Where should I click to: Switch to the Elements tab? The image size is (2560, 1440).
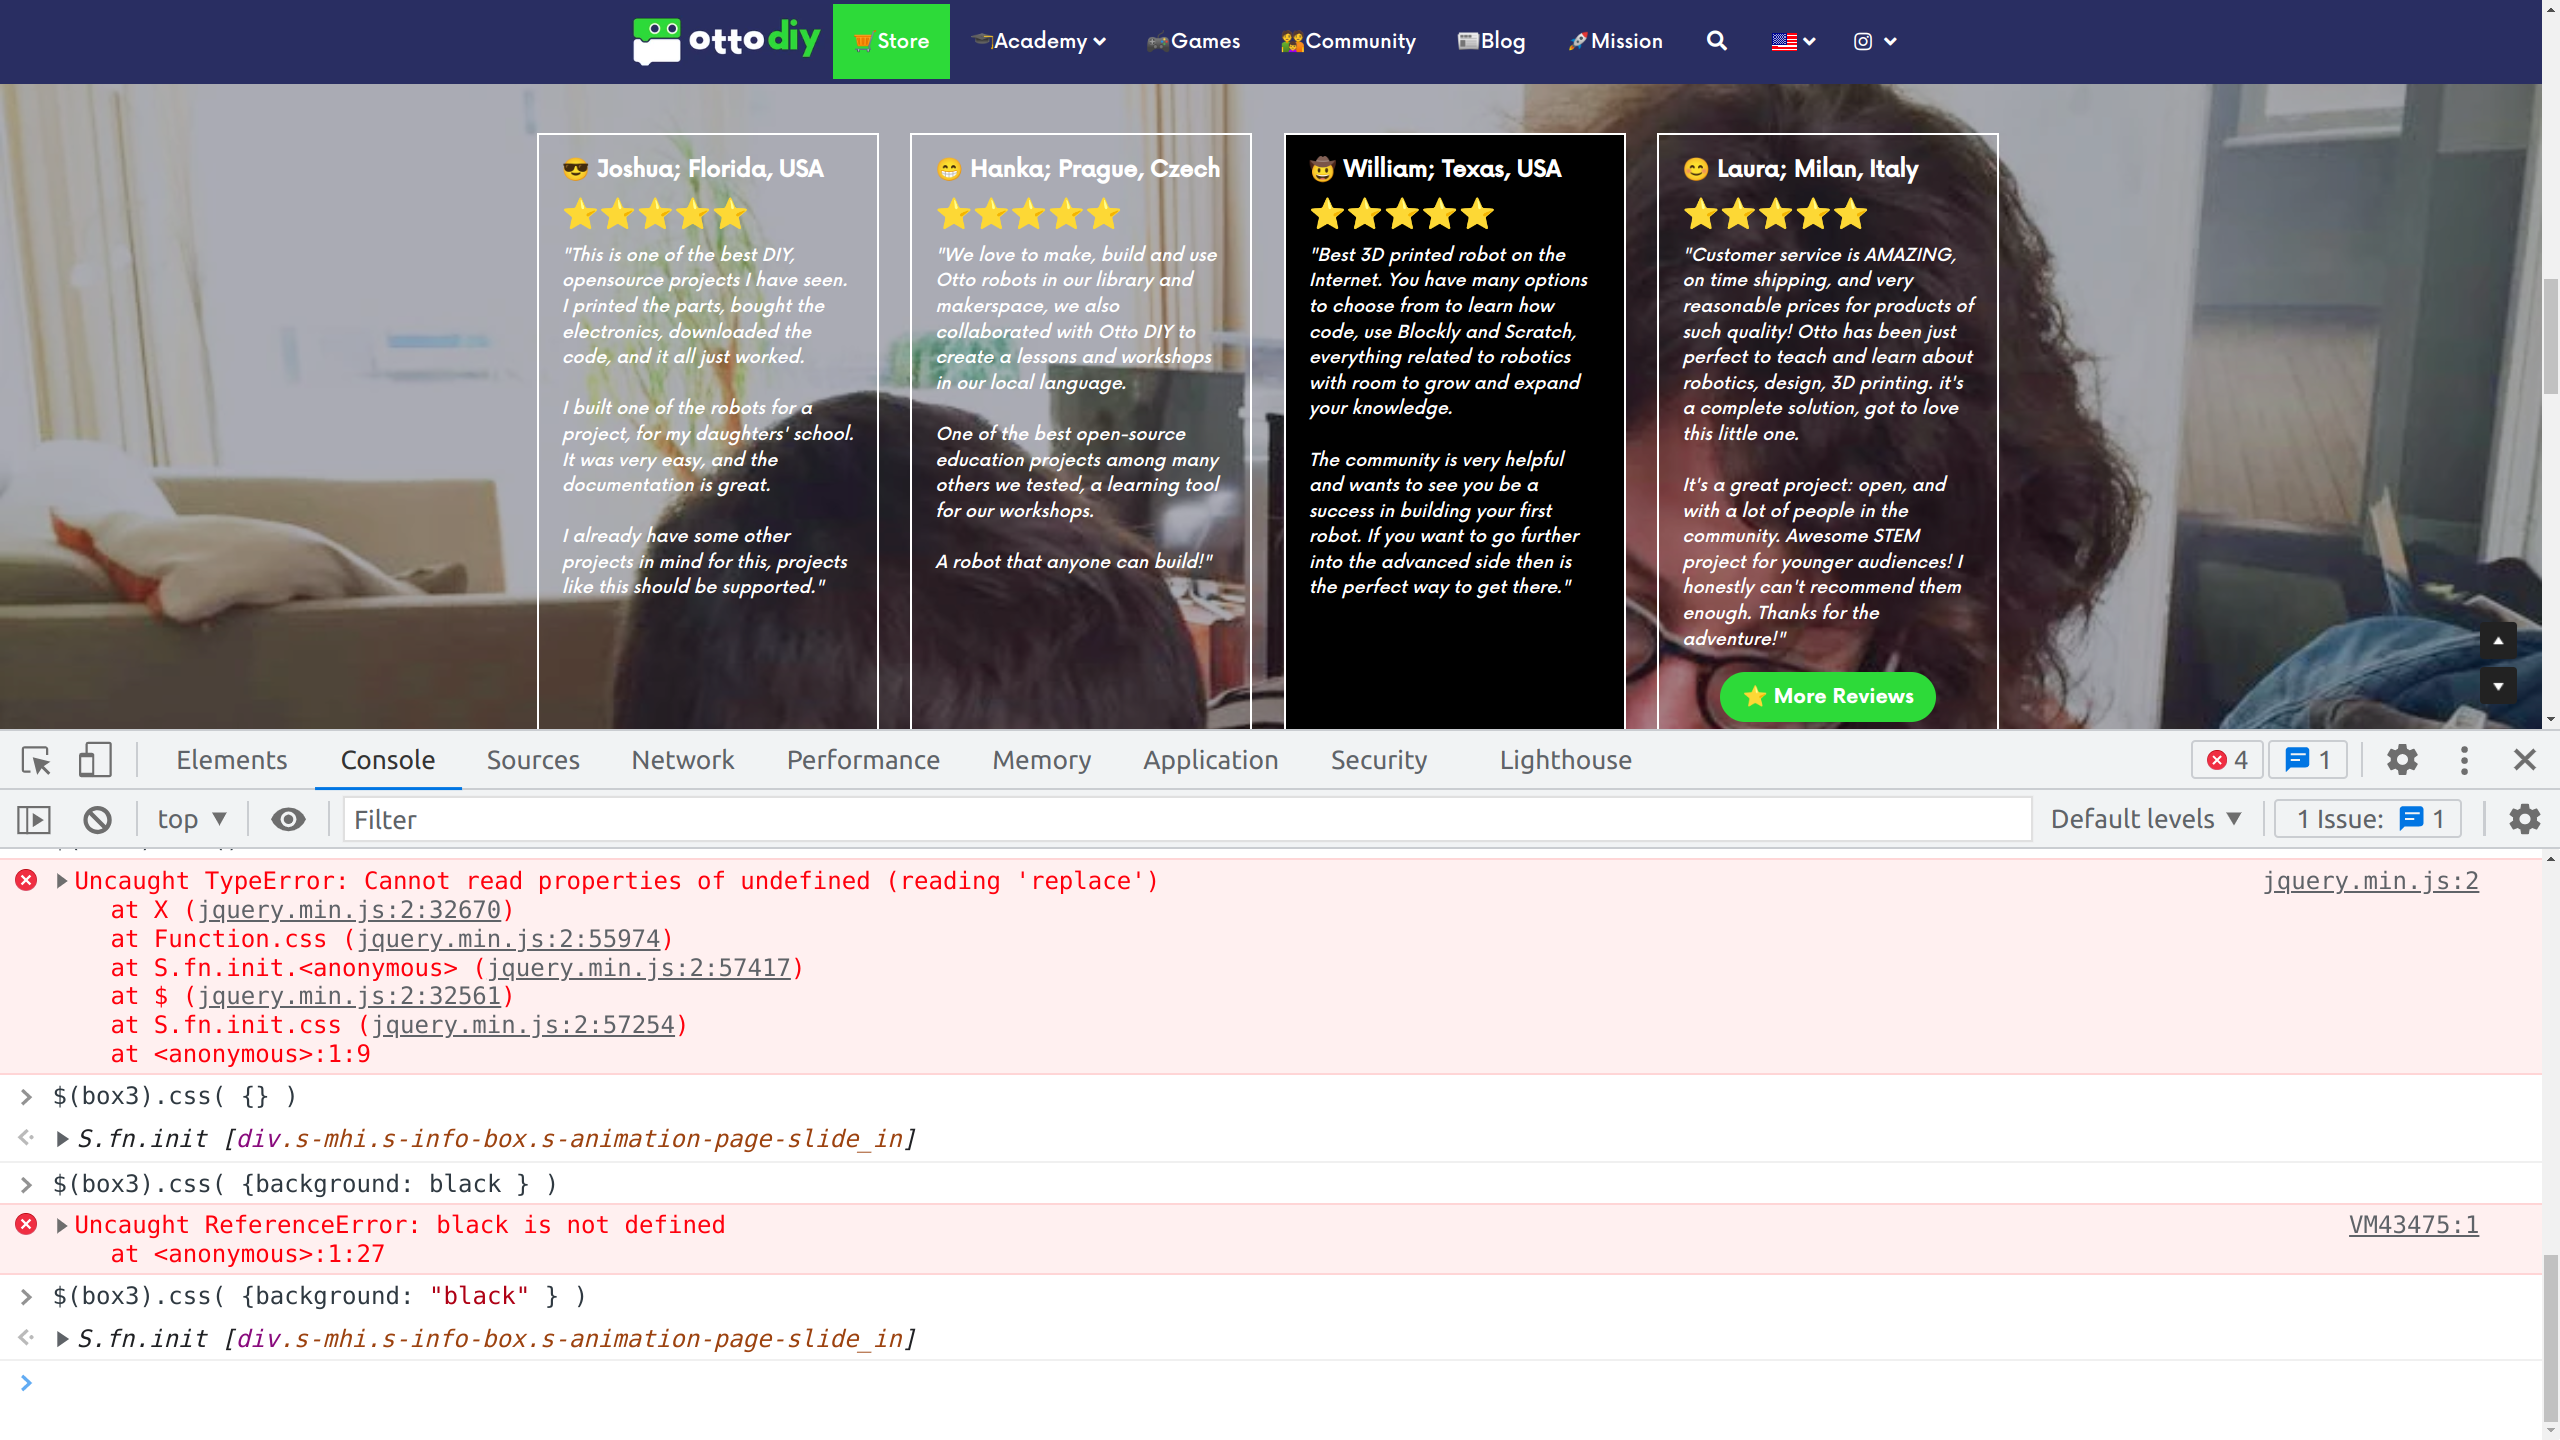[x=231, y=760]
